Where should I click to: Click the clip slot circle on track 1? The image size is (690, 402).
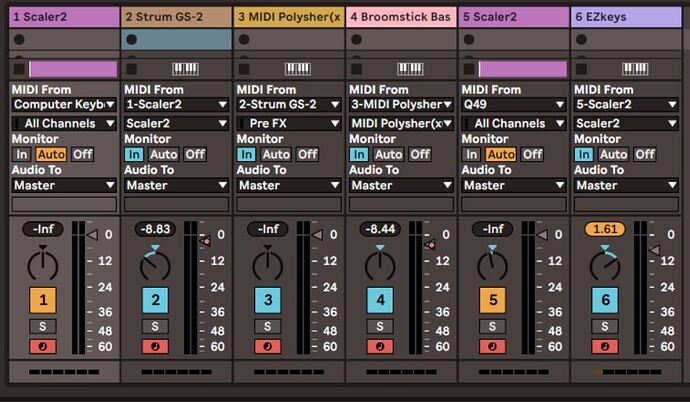pyautogui.click(x=20, y=39)
